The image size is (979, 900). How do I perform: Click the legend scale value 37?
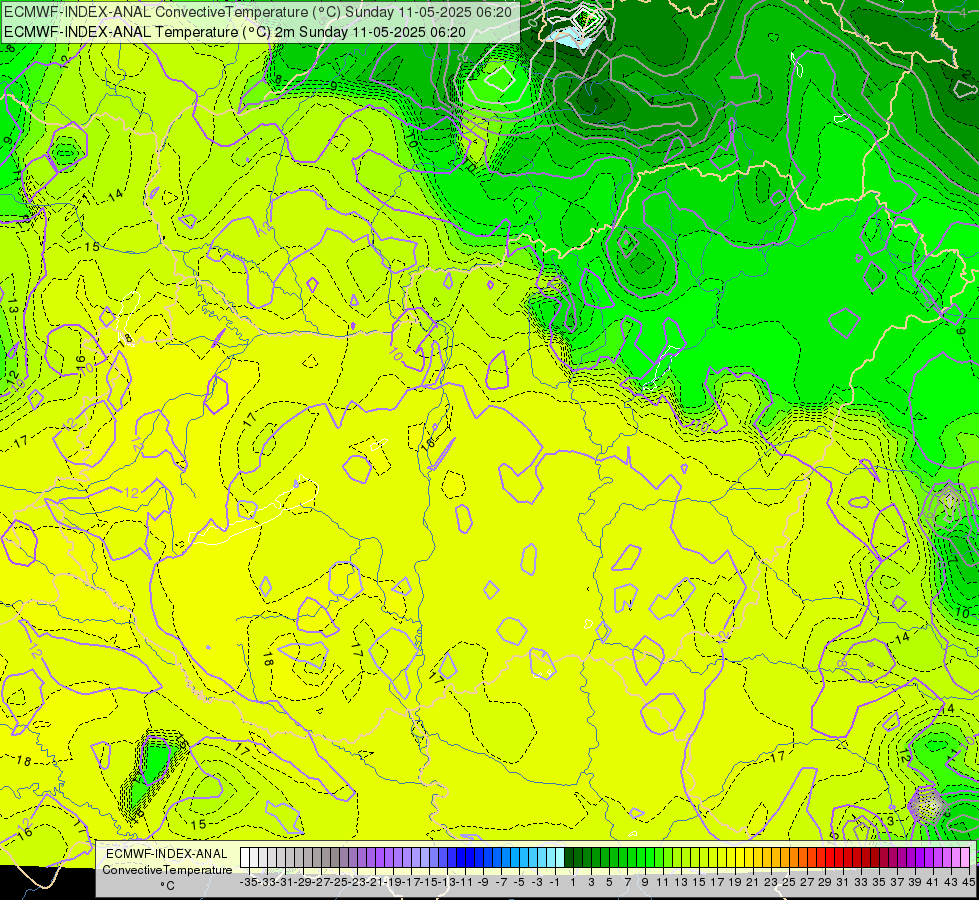click(897, 882)
